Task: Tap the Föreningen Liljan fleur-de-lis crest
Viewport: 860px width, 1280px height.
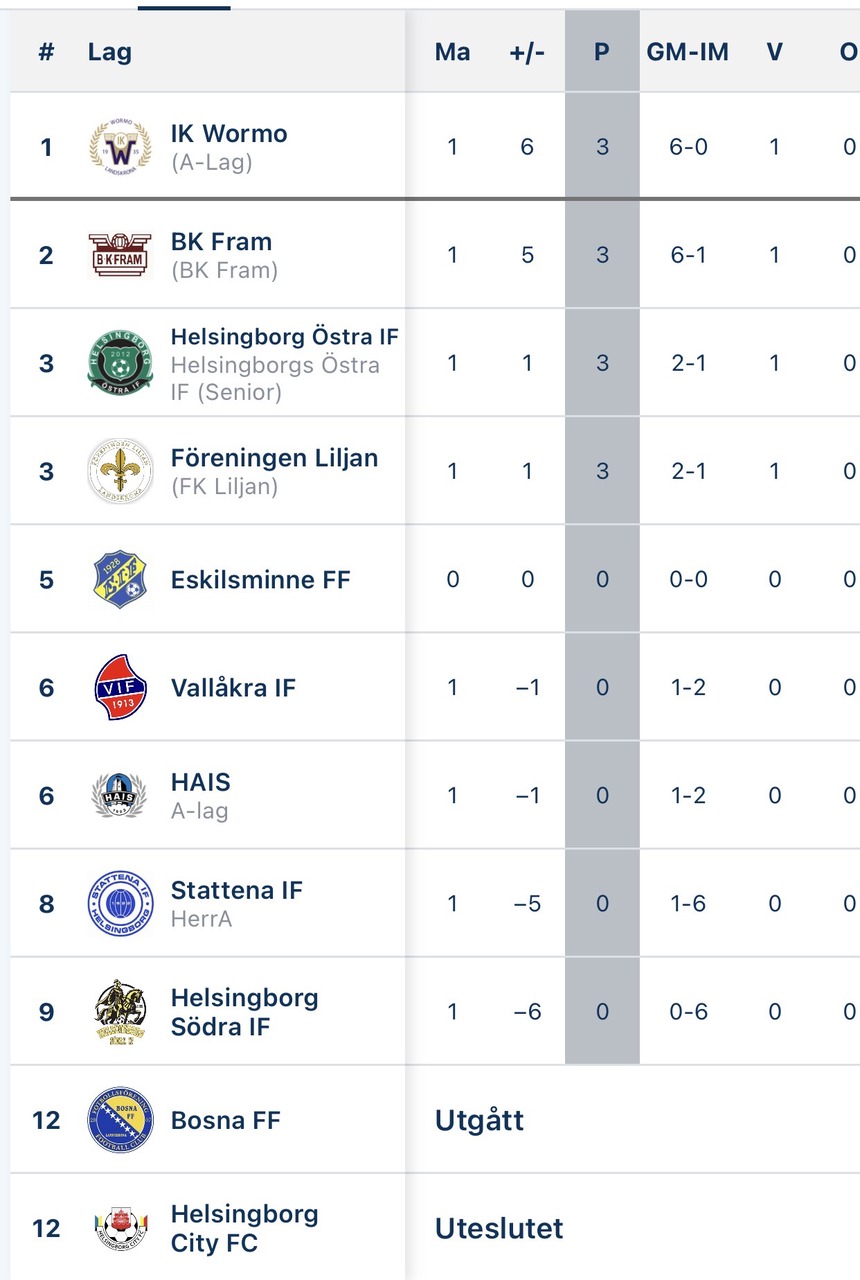Action: pyautogui.click(x=120, y=471)
